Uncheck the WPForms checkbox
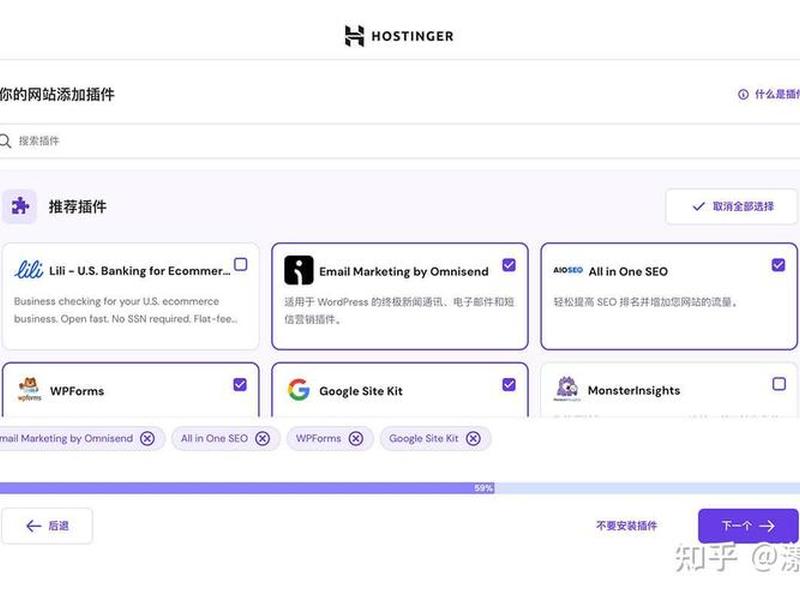This screenshot has height=600, width=800. [240, 384]
